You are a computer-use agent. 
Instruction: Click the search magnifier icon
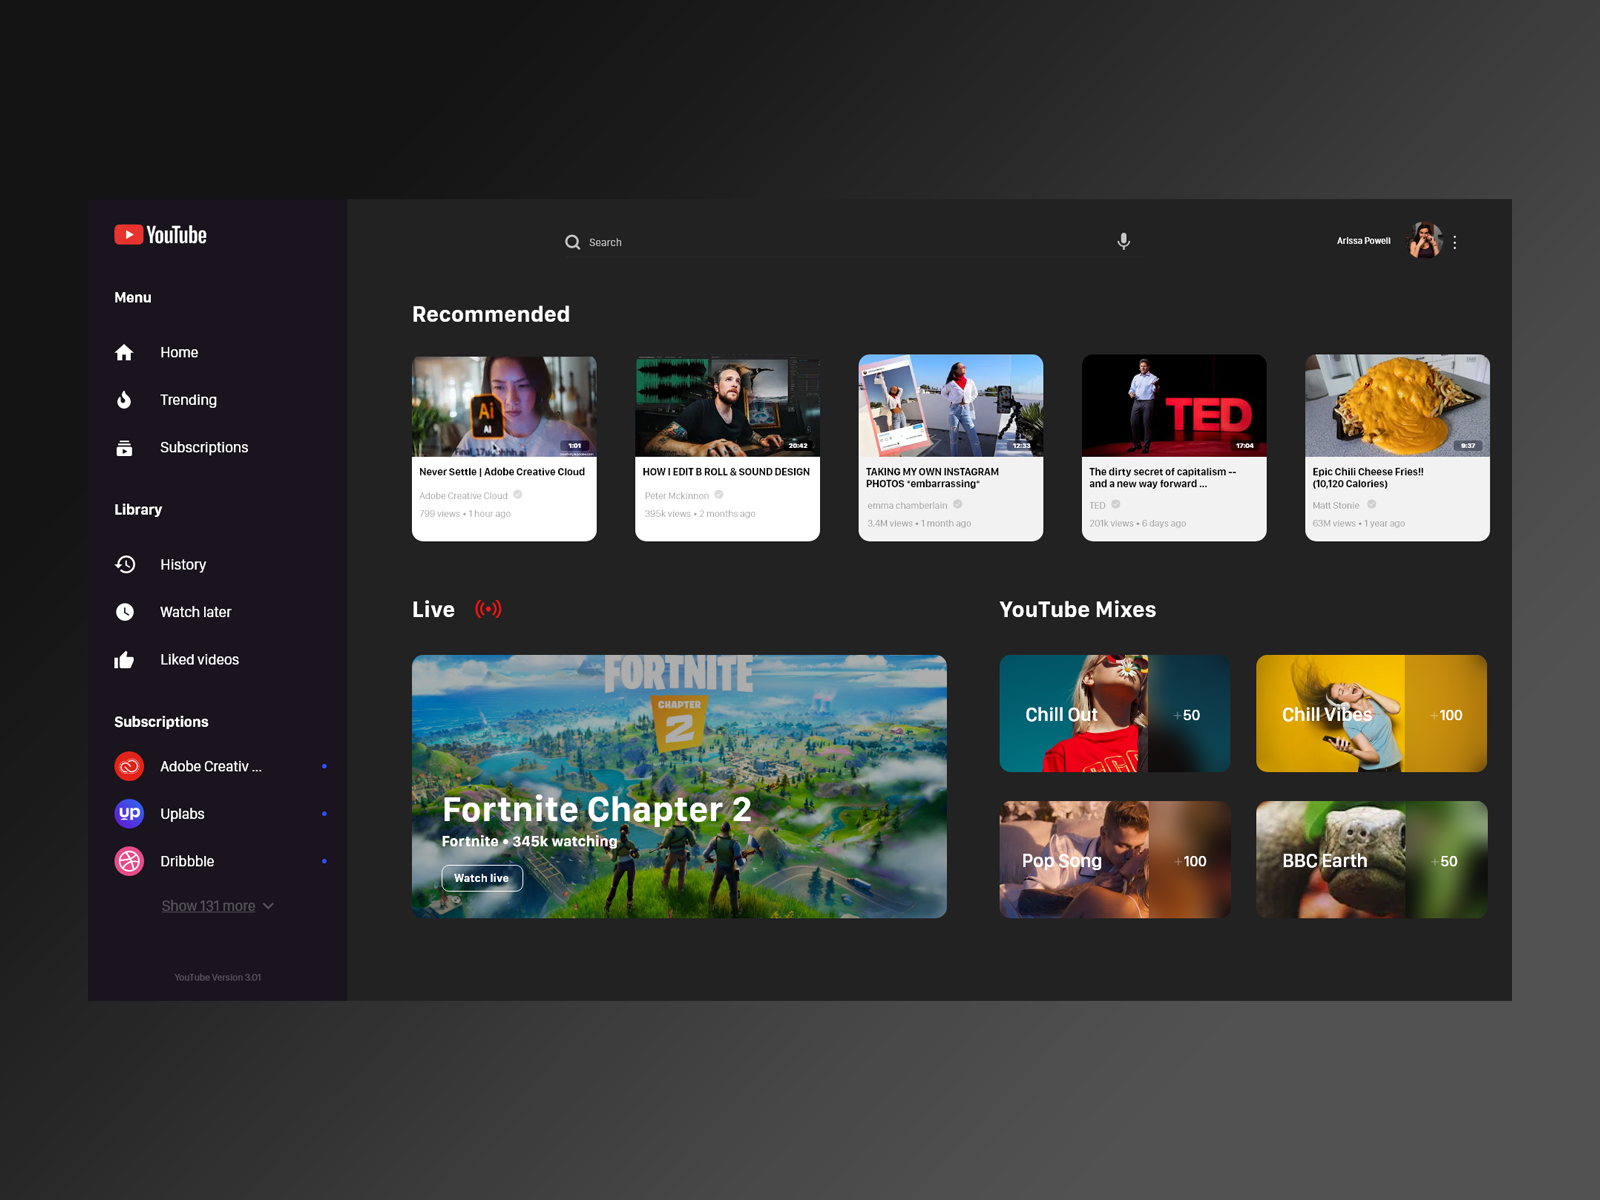click(x=573, y=242)
